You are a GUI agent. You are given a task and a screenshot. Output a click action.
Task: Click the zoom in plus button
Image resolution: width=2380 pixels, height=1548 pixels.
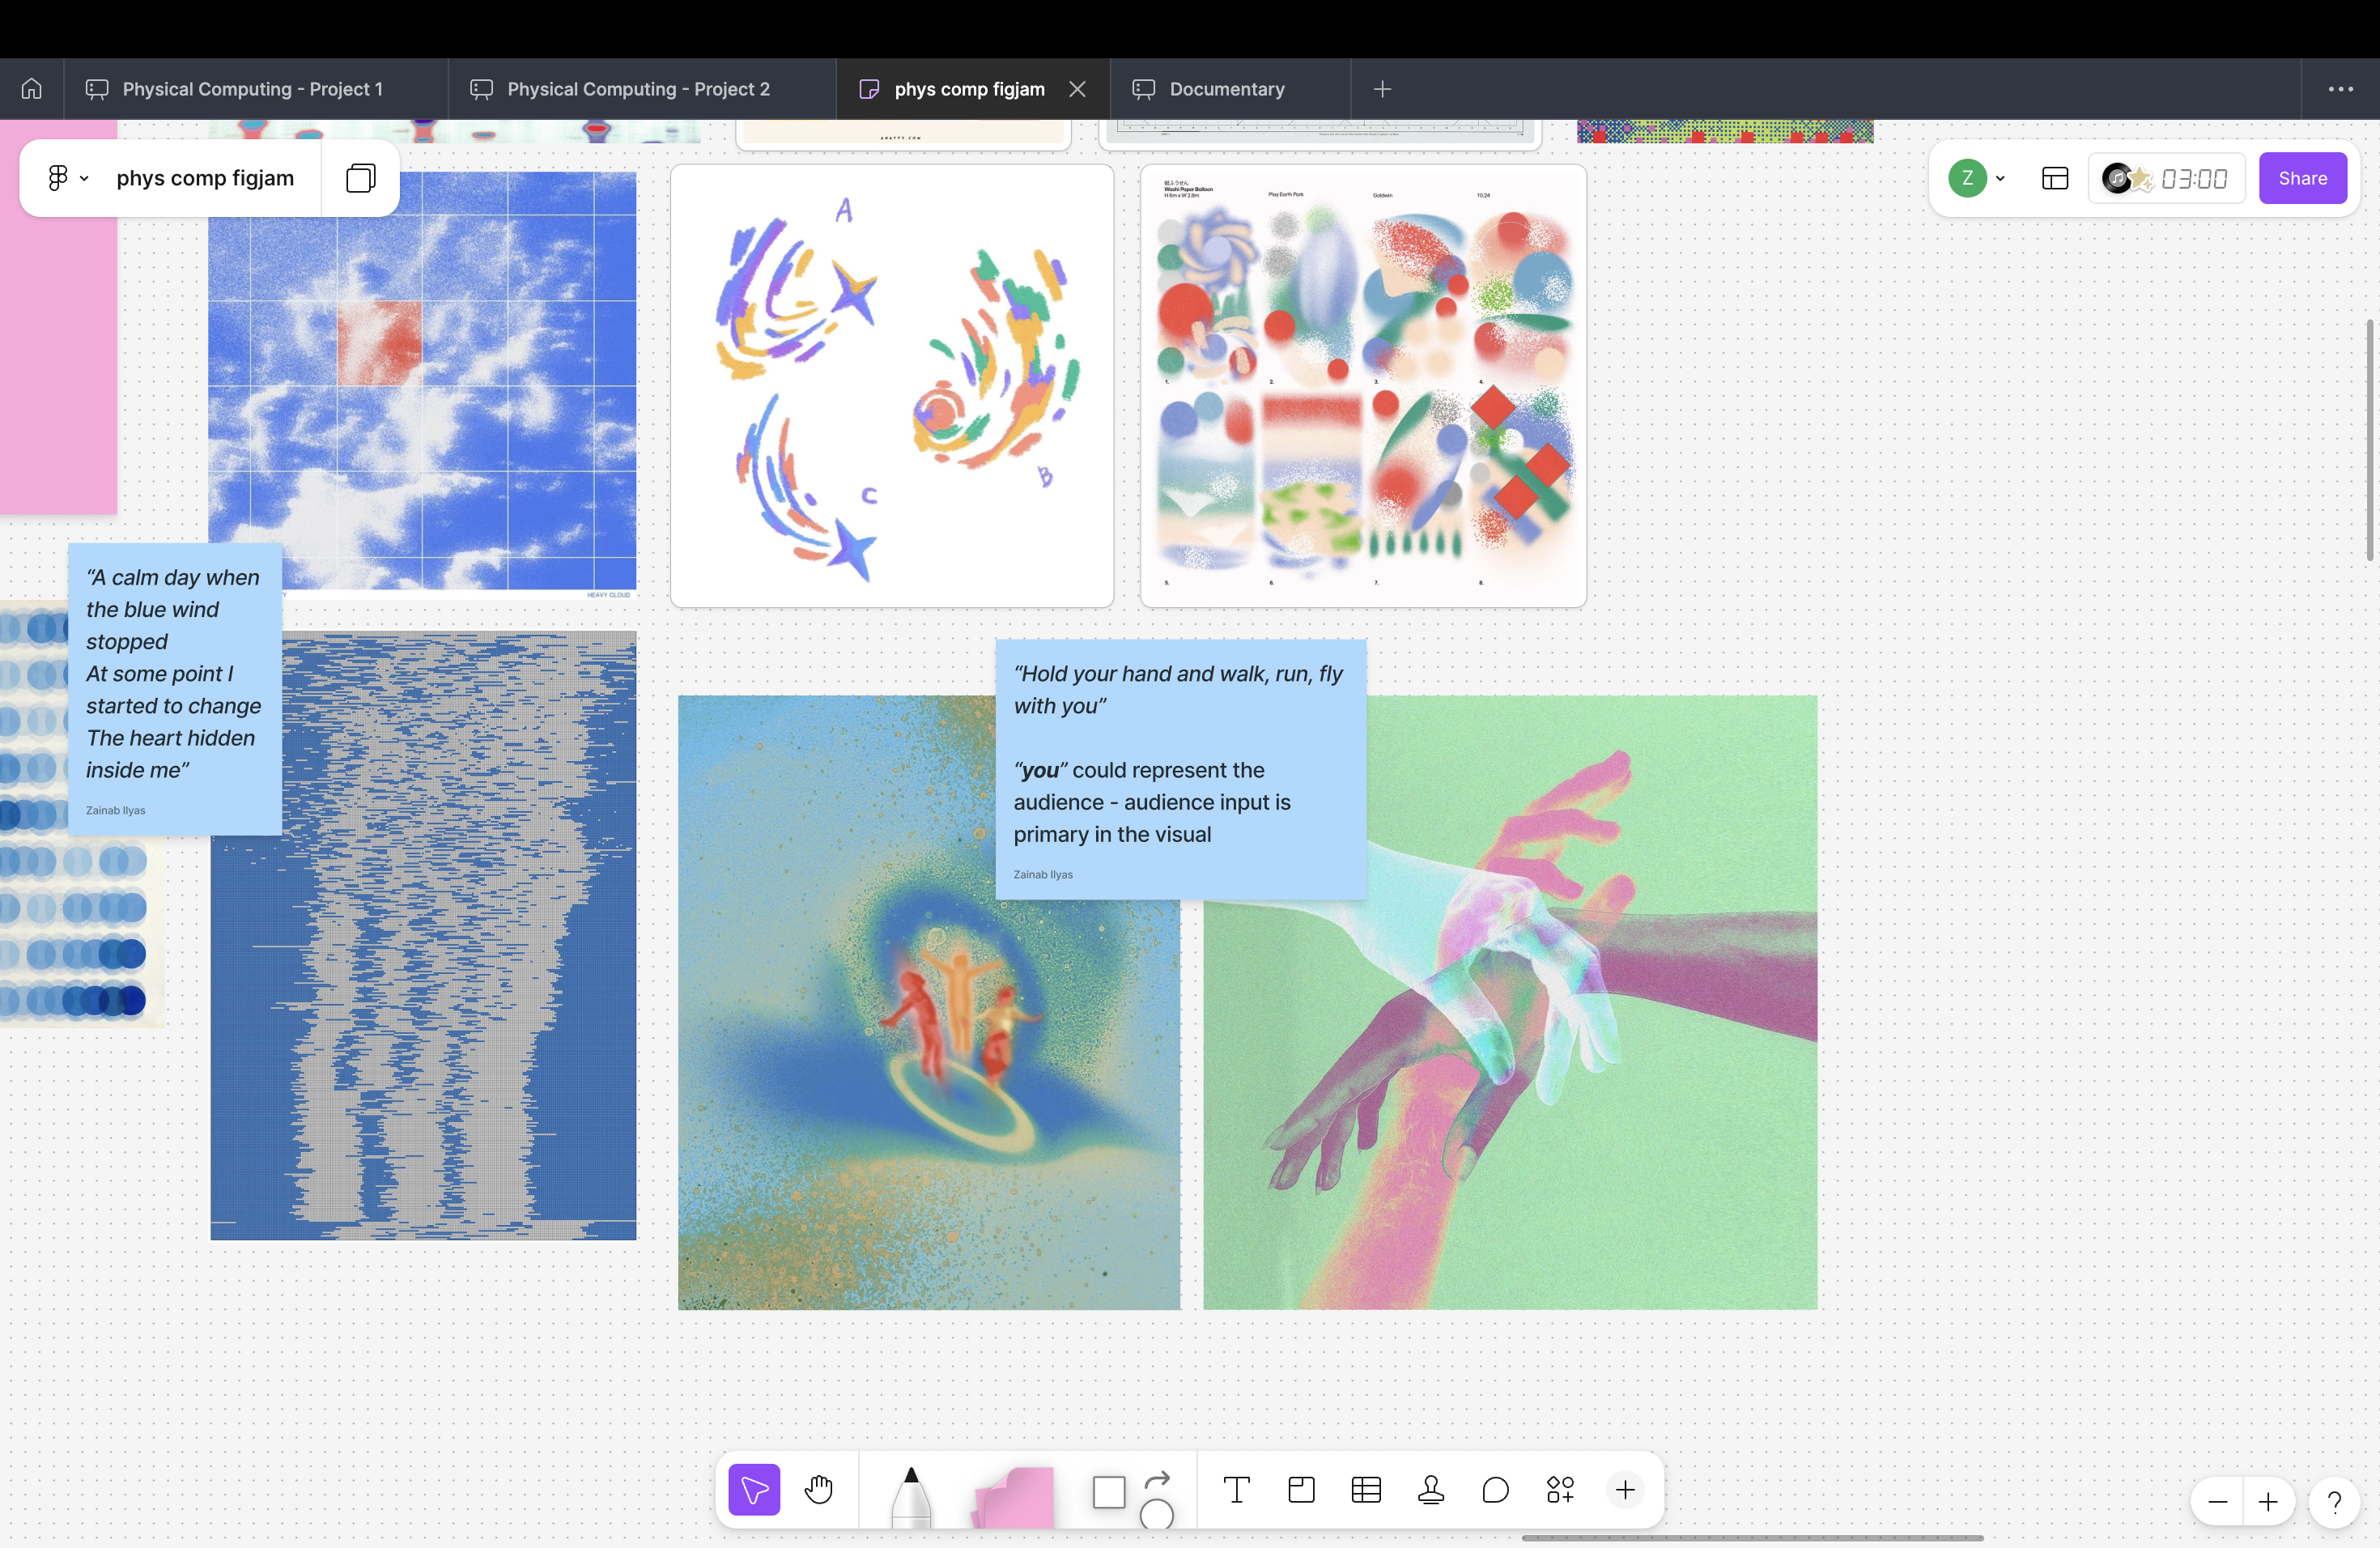pos(2268,1502)
